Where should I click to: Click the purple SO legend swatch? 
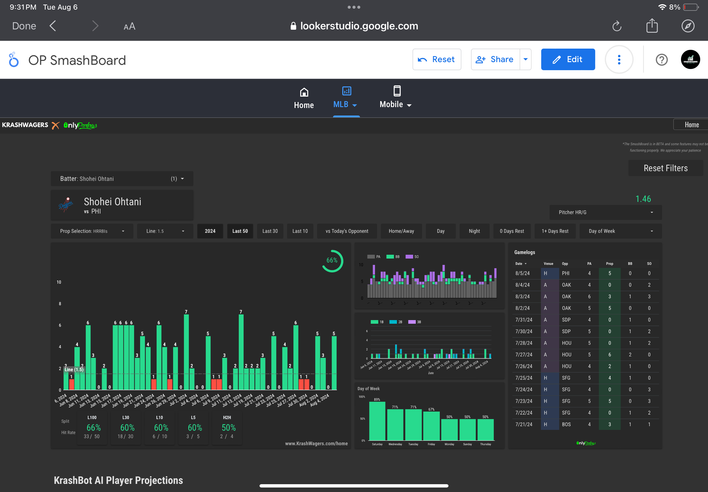click(410, 256)
